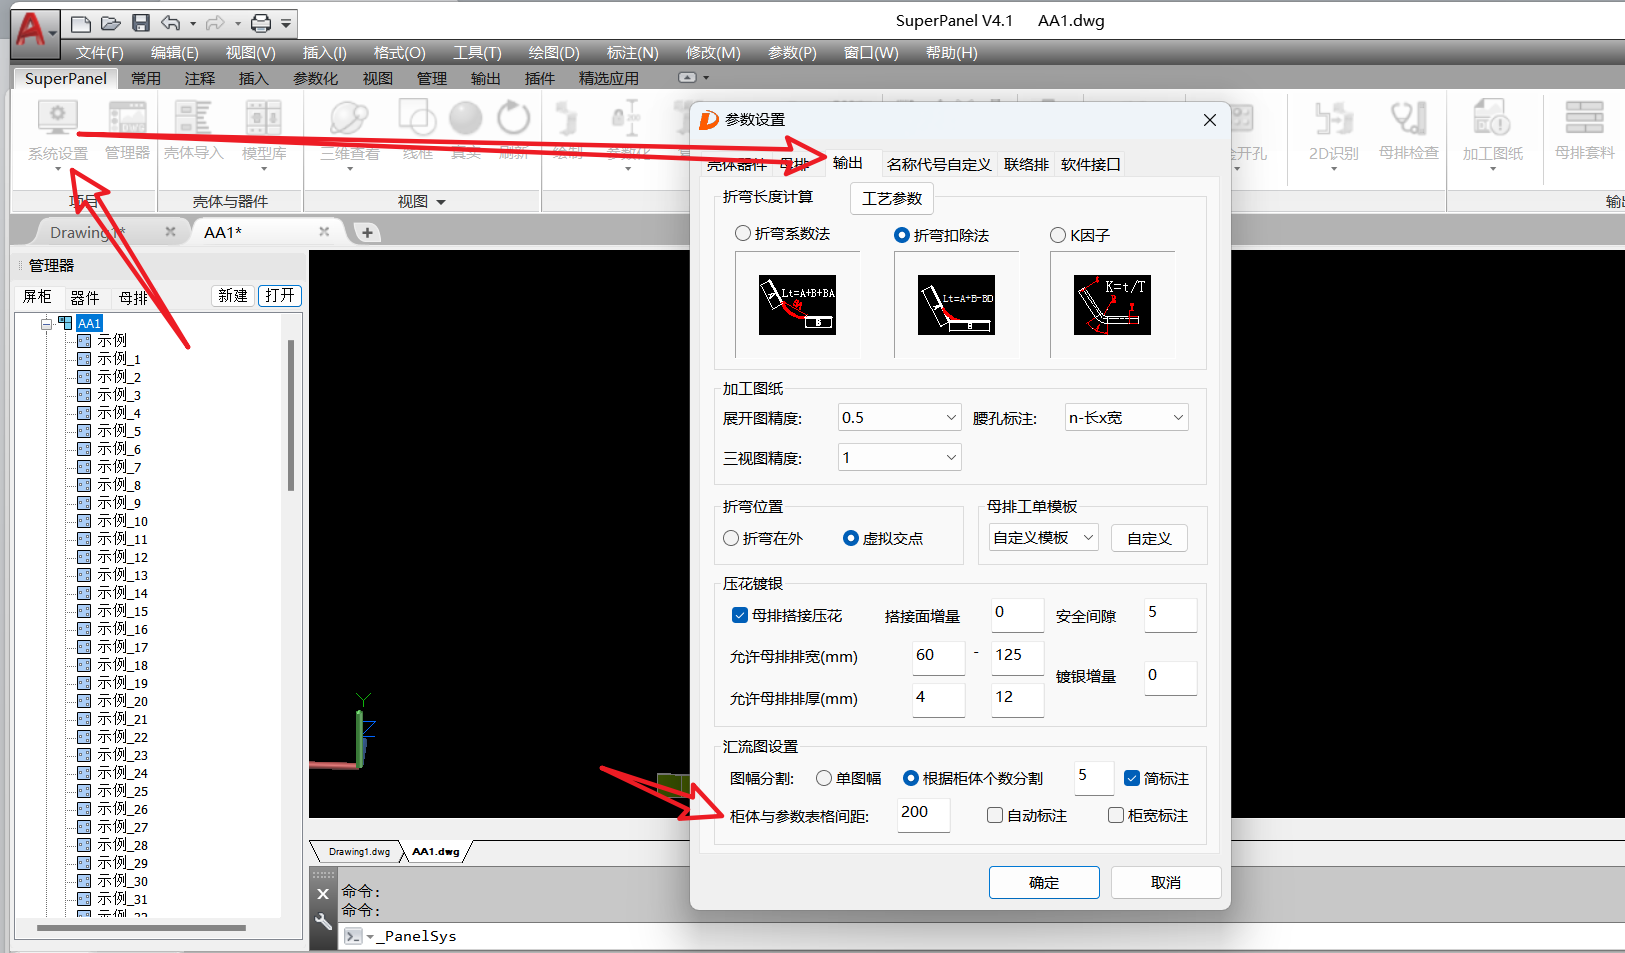Switch to the 参数化 ribbon tab
The width and height of the screenshot is (1625, 953).
coord(315,78)
